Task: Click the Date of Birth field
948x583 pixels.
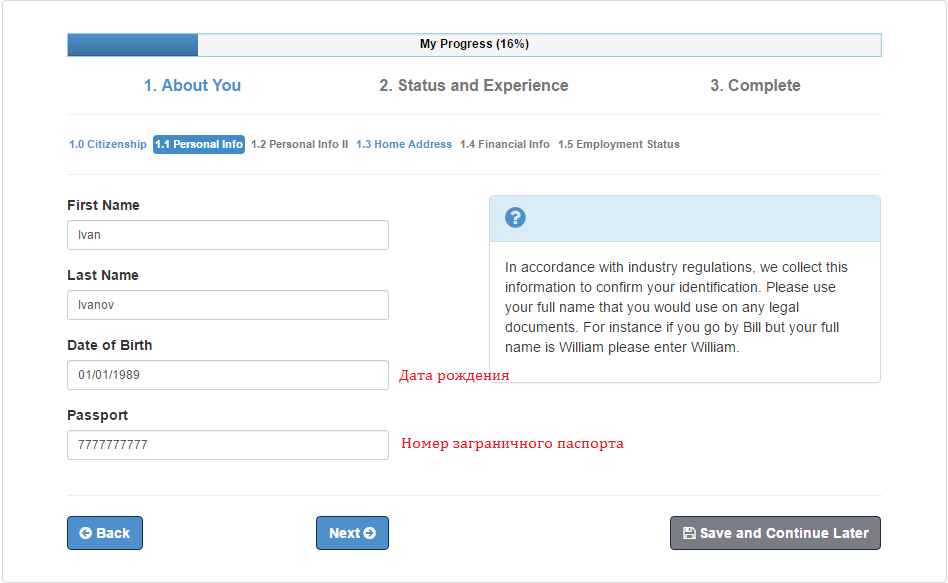Action: tap(228, 375)
